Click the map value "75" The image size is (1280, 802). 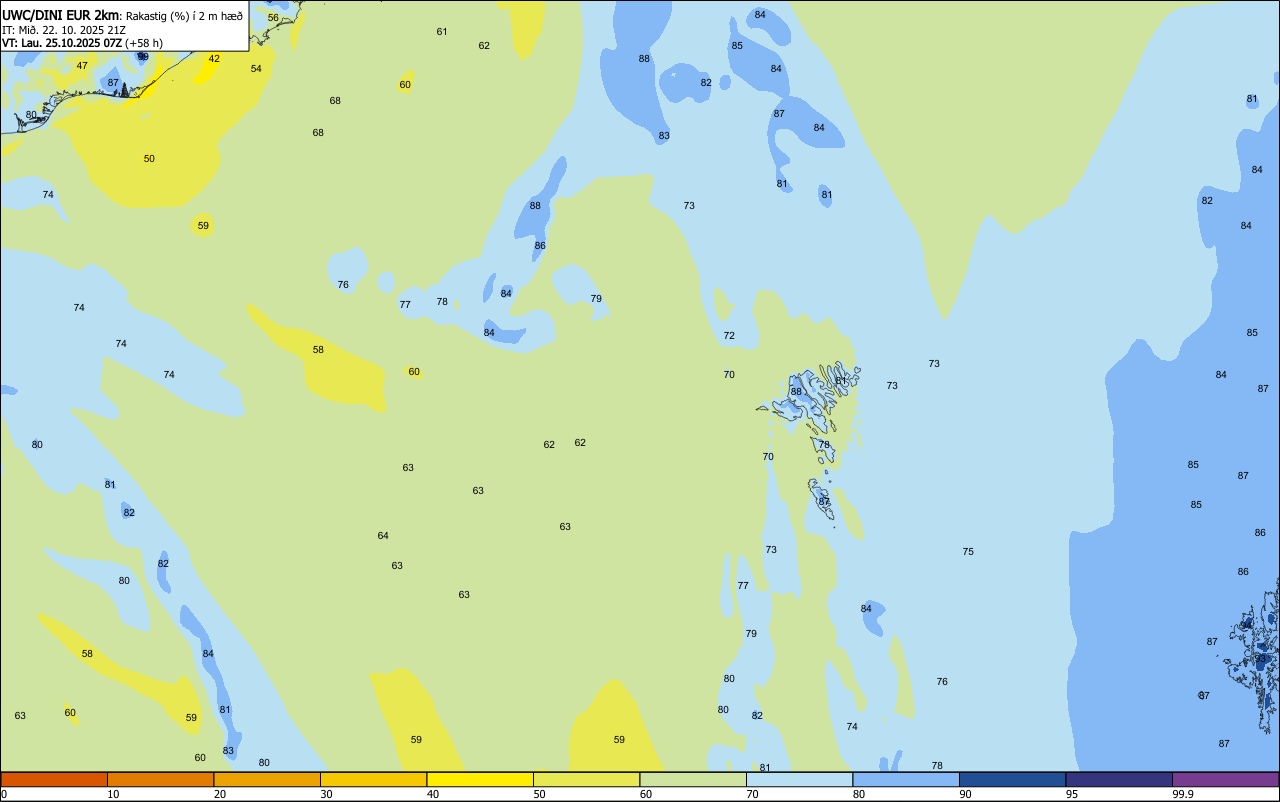(x=968, y=552)
